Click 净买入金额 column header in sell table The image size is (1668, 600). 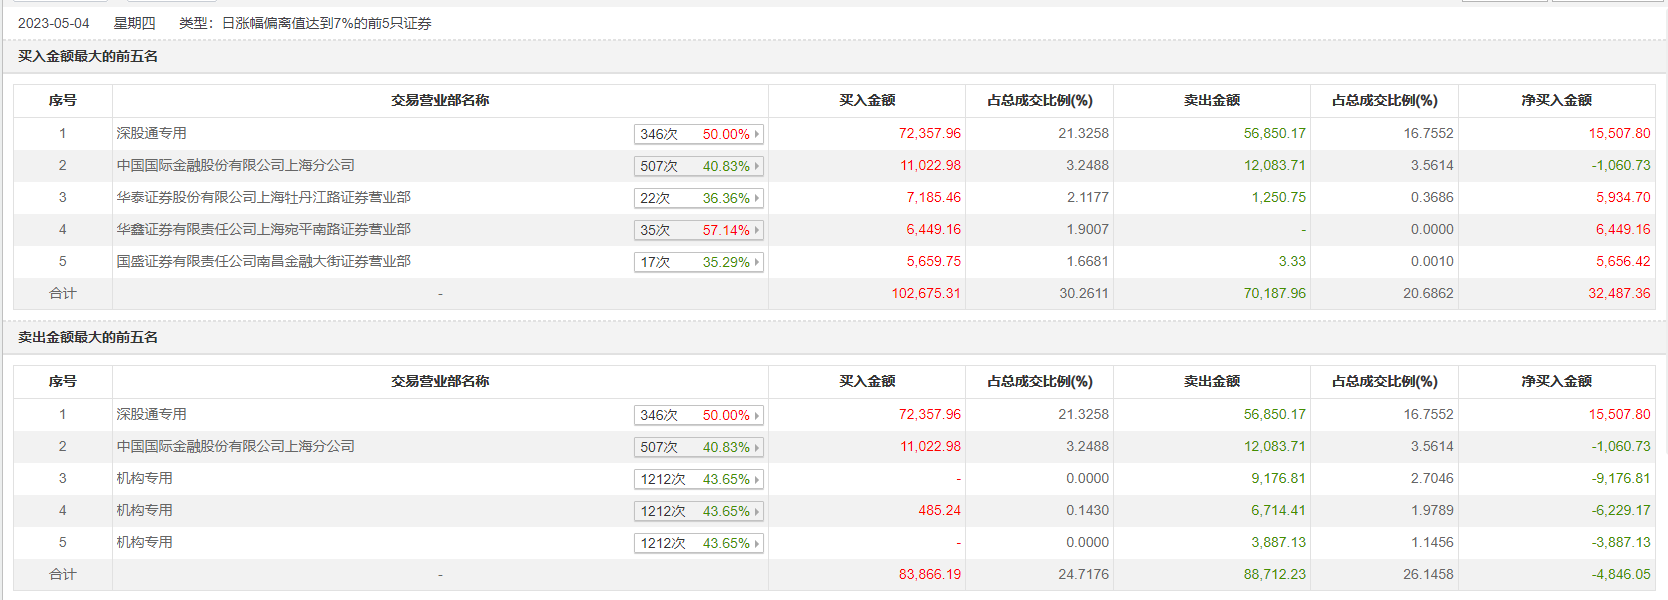1556,381
